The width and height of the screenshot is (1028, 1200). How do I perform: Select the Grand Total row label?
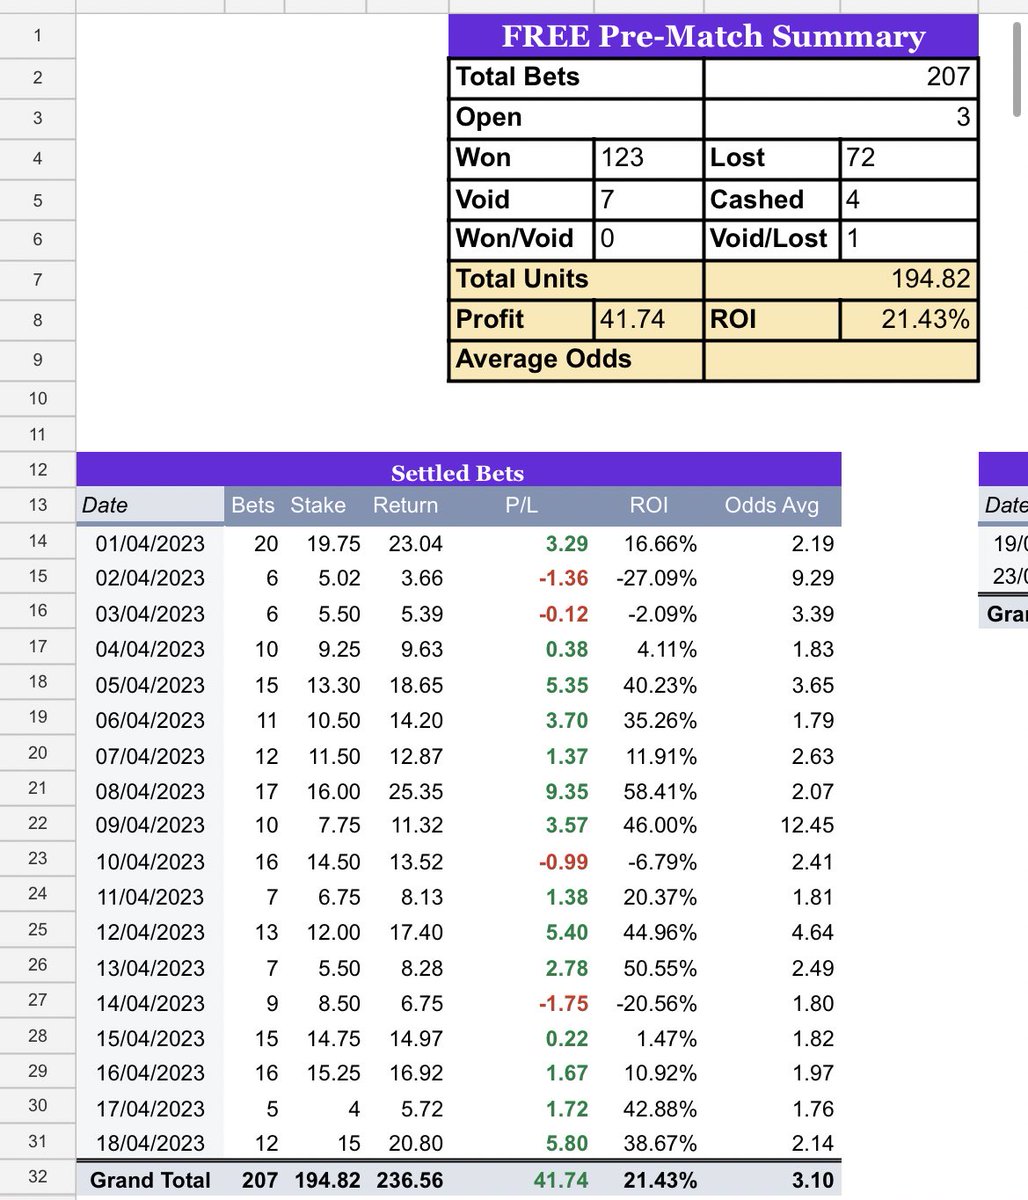[x=150, y=1180]
